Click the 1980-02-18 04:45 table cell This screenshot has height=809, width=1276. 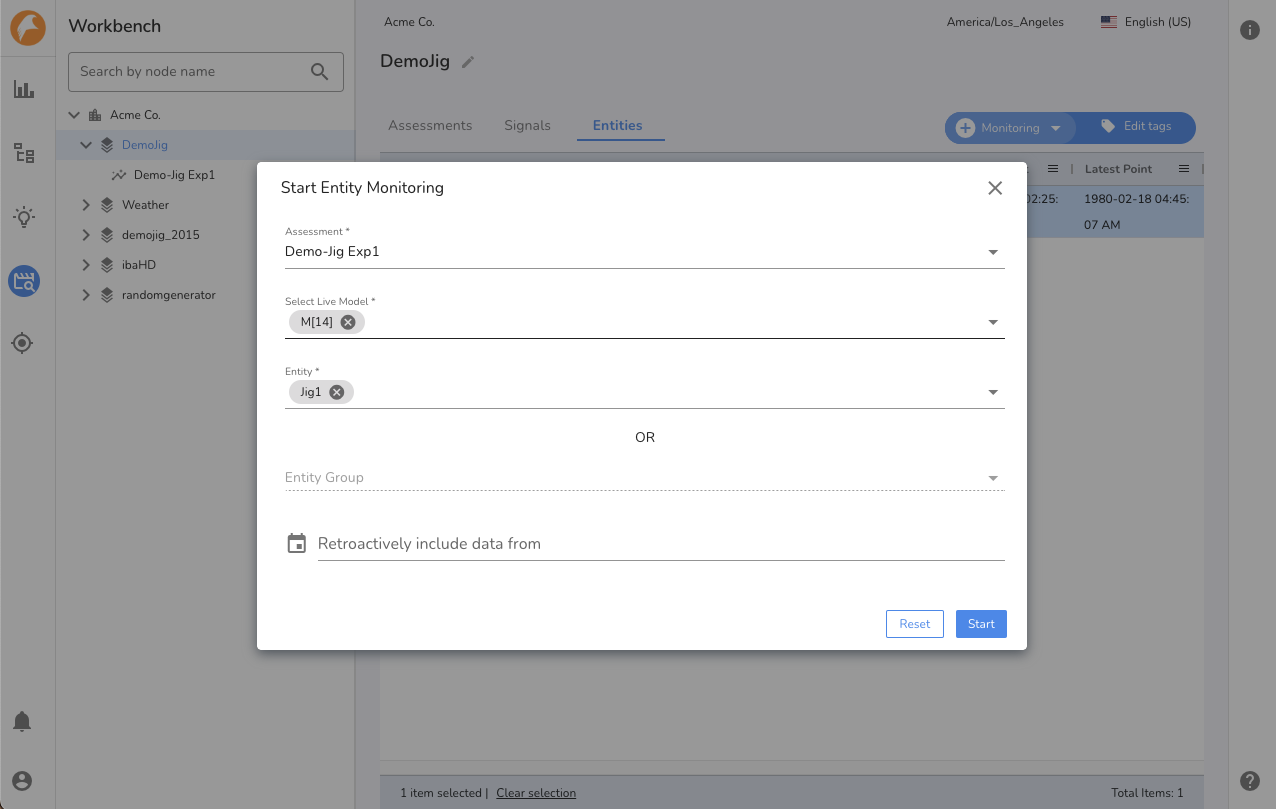(x=1136, y=212)
